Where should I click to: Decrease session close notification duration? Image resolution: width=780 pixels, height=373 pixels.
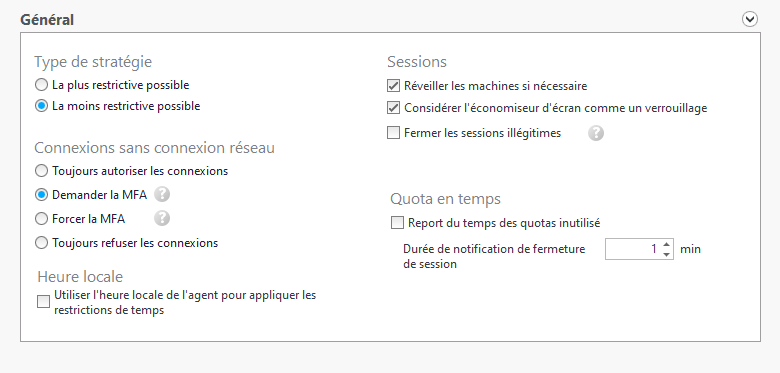tap(667, 254)
